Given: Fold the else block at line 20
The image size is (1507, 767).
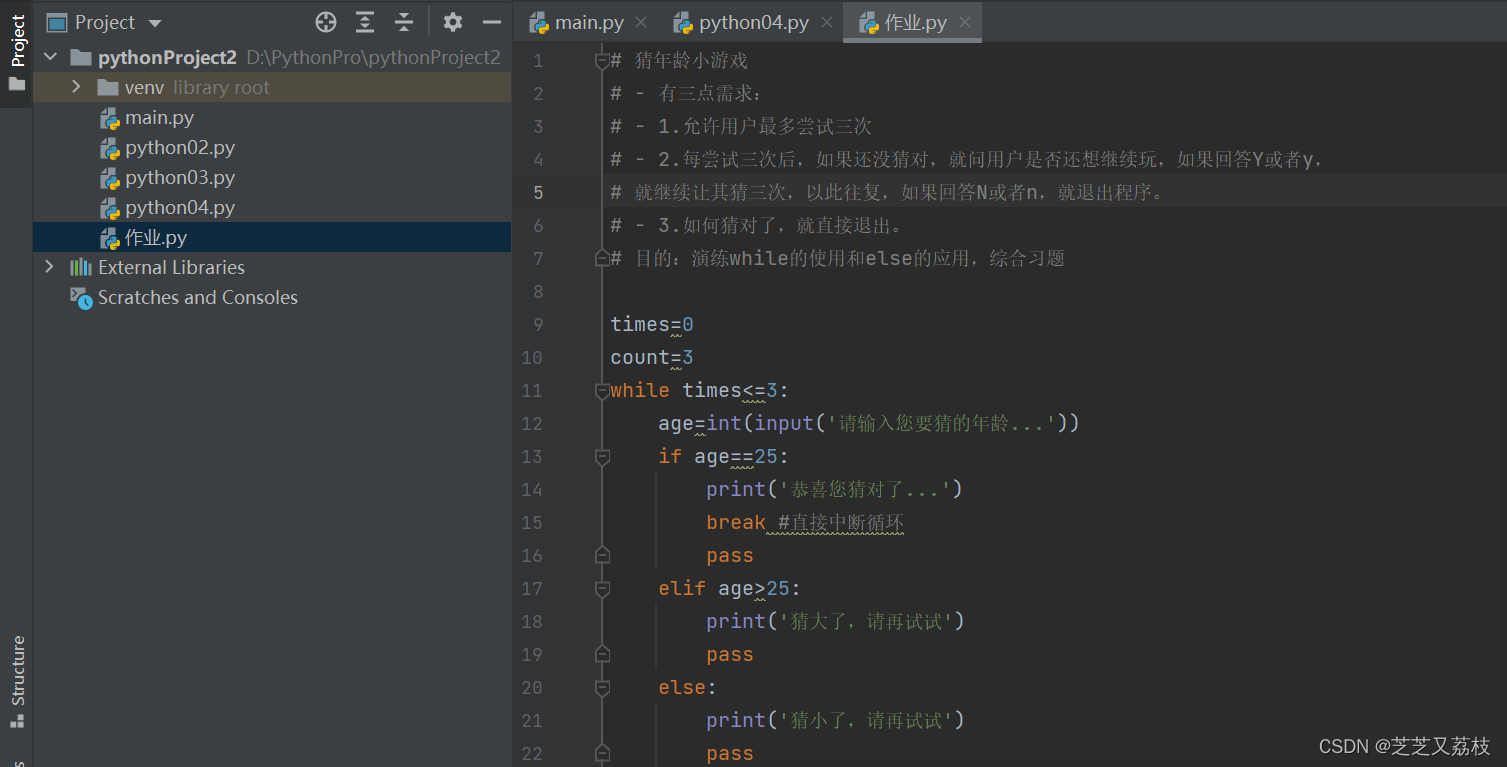Looking at the screenshot, I should point(602,687).
